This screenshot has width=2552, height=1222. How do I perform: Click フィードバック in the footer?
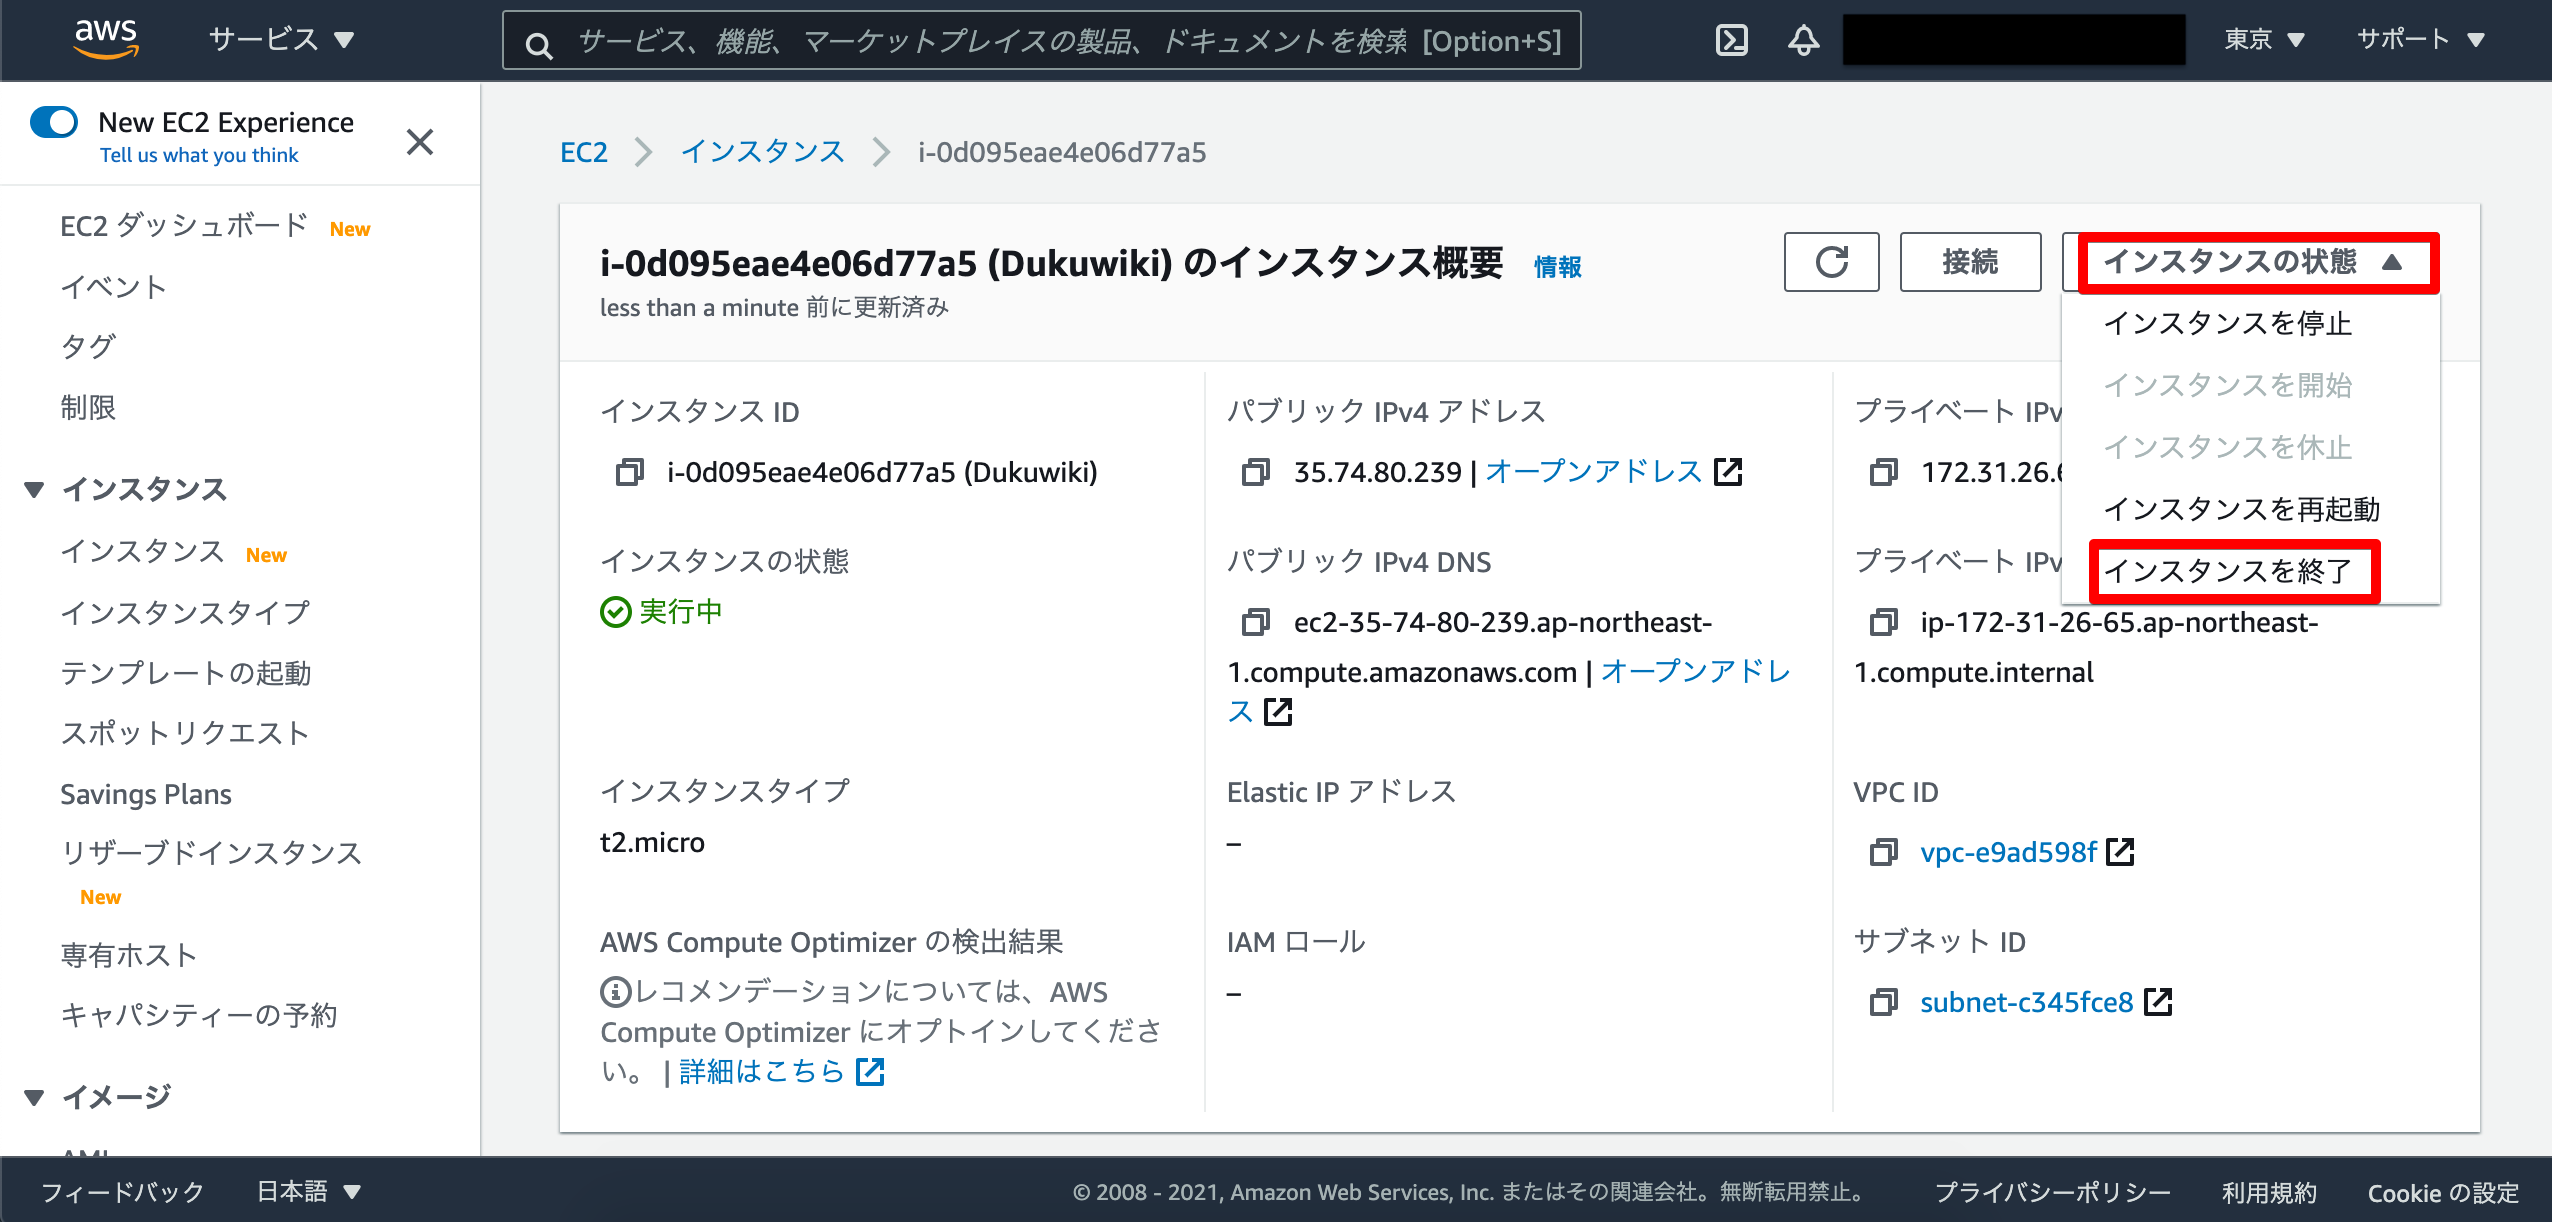[123, 1191]
